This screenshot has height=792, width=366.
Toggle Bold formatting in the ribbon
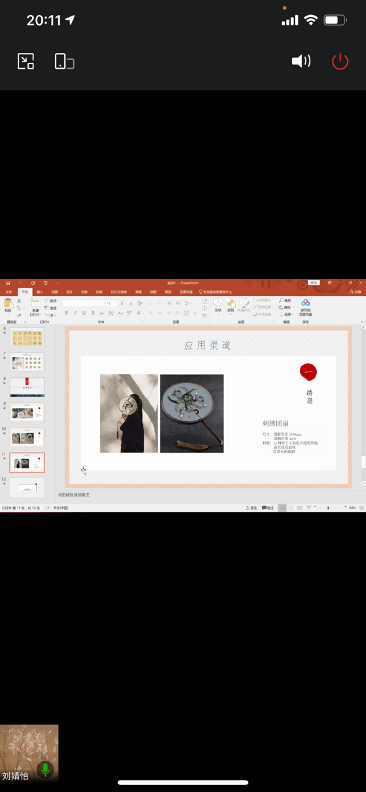coord(66,313)
